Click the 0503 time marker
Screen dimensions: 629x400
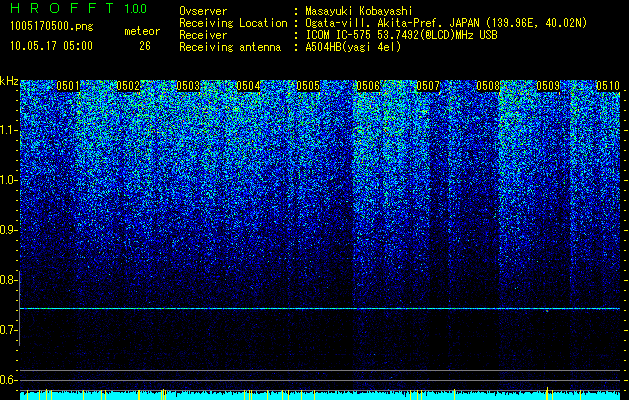click(x=188, y=86)
